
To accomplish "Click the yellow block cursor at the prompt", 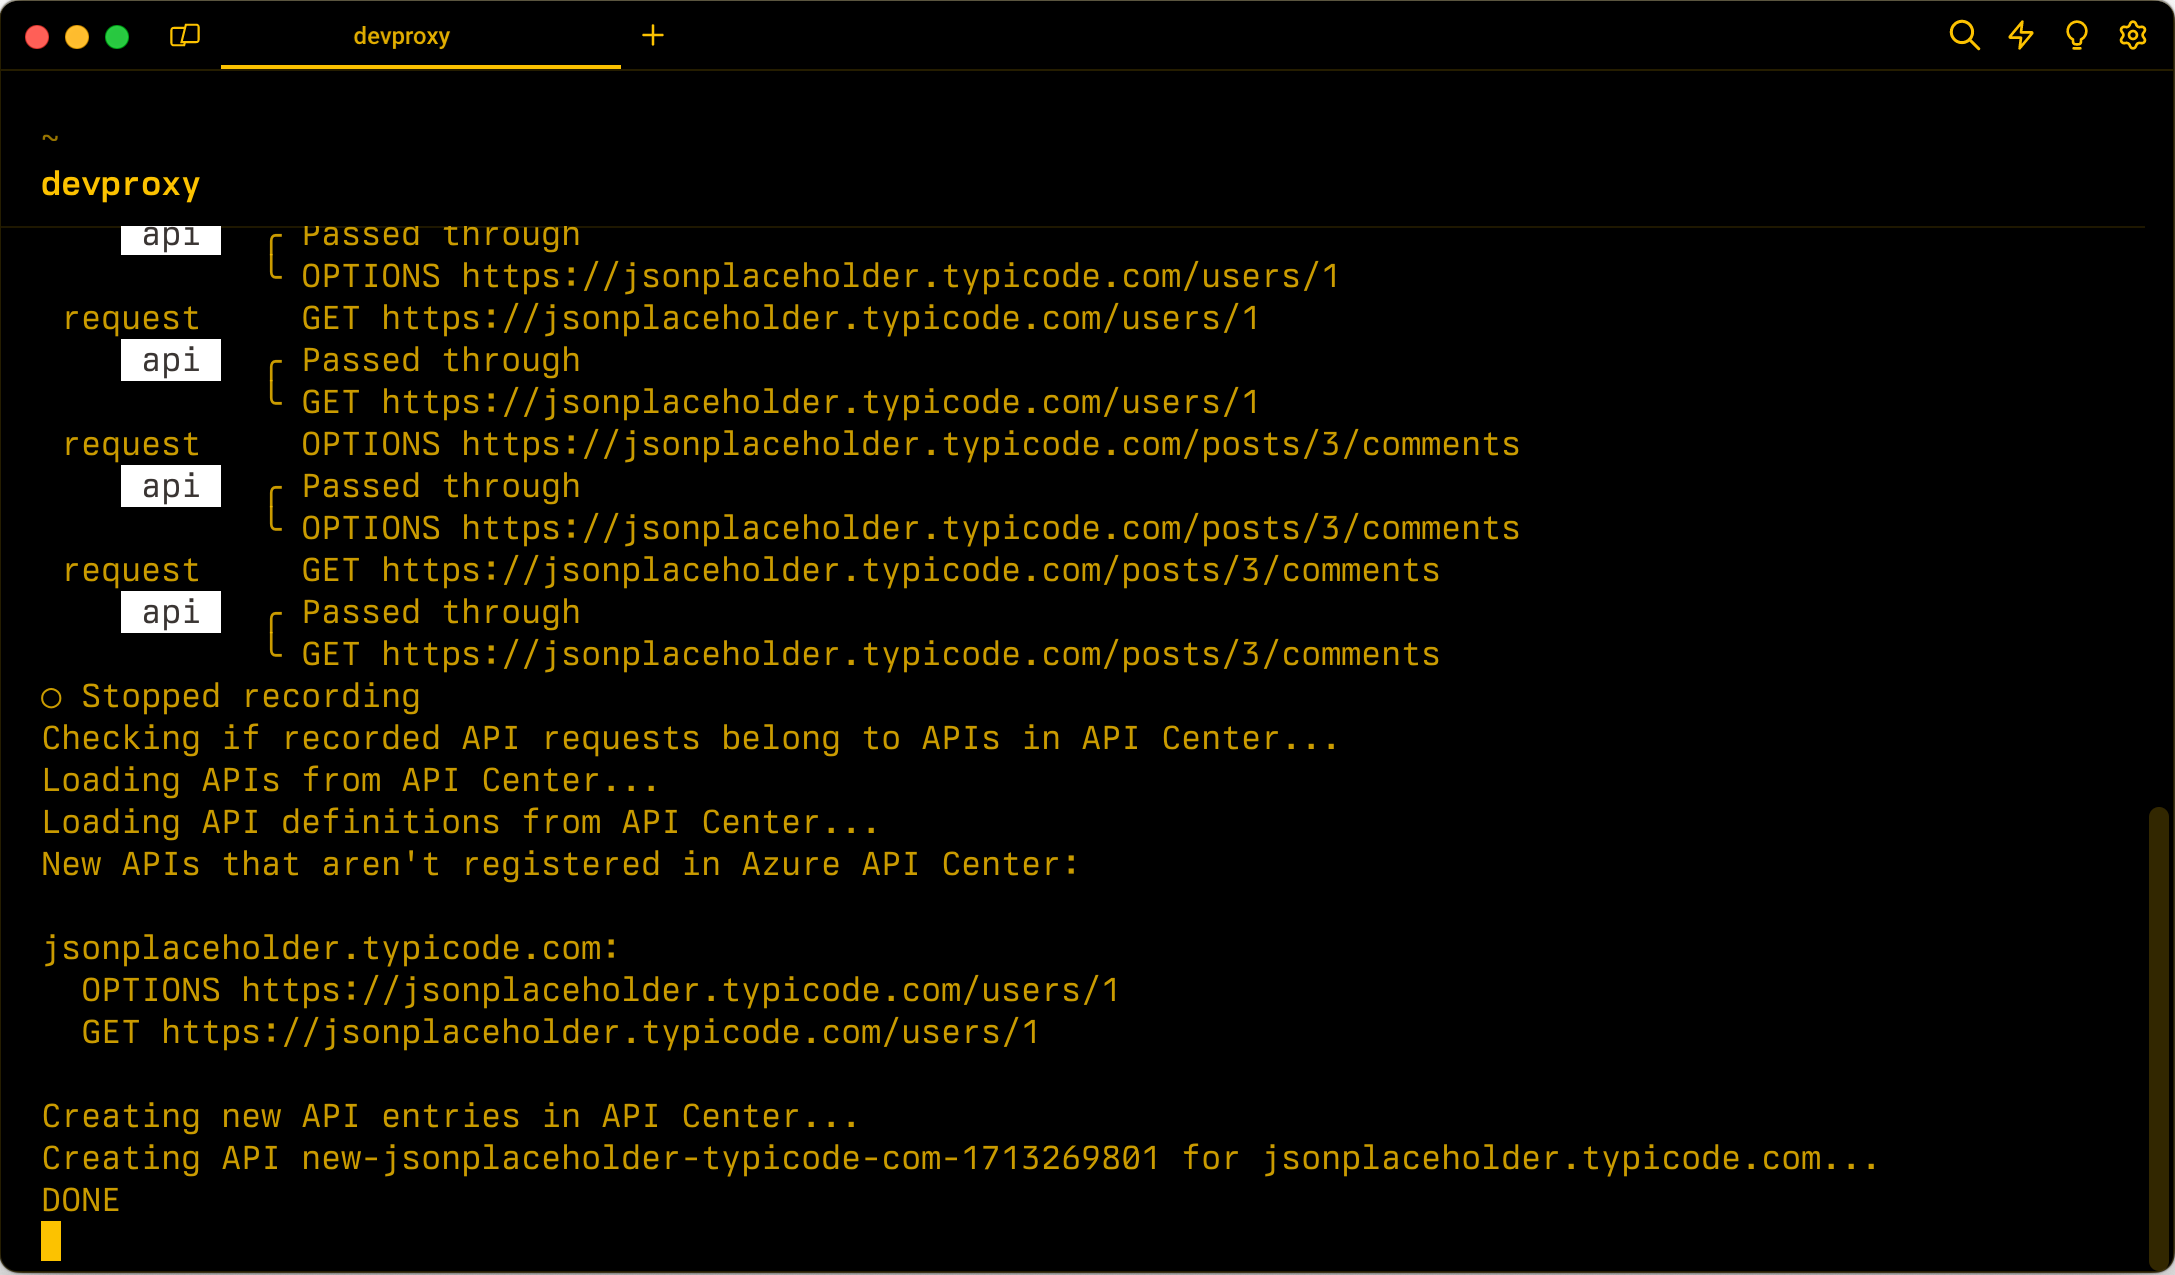I will pyautogui.click(x=51, y=1241).
